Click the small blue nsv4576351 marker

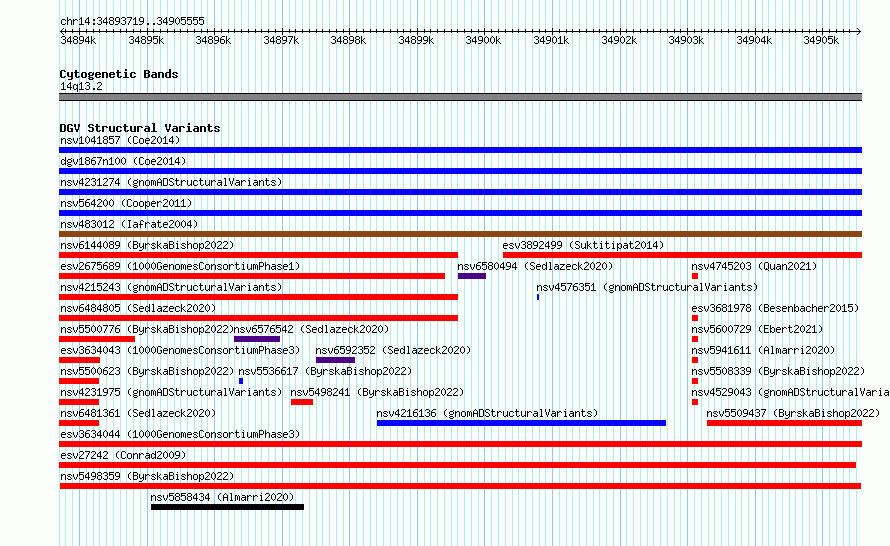tap(538, 297)
